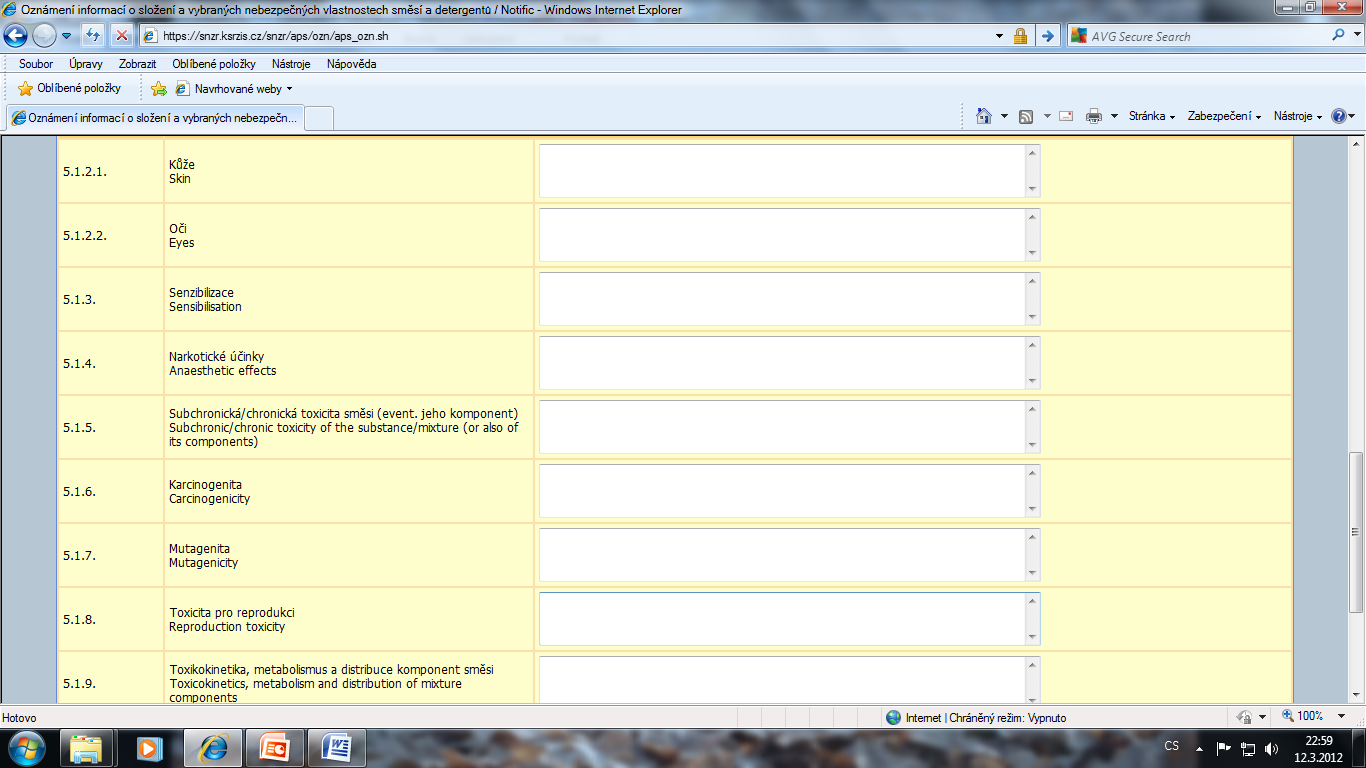This screenshot has height=768, width=1366.
Task: Click the search magnifier icon
Action: 1339,35
